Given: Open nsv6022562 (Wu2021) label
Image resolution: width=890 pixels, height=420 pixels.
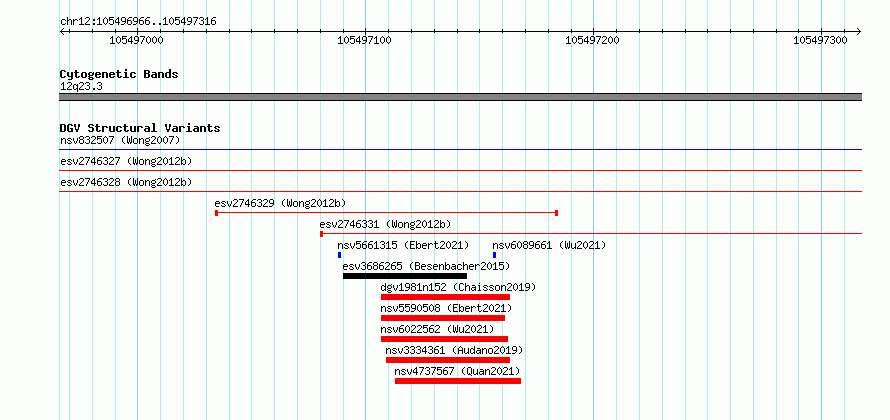Looking at the screenshot, I should pos(437,329).
